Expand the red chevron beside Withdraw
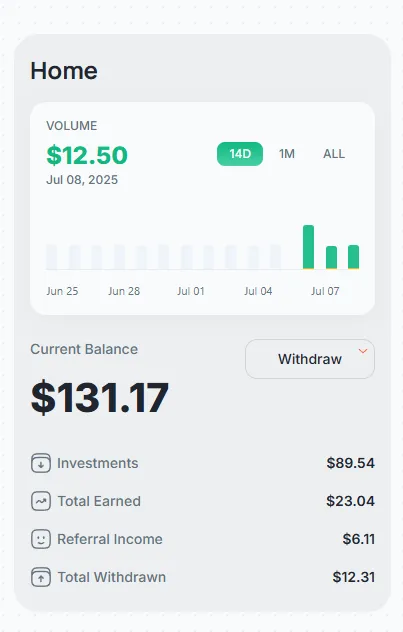This screenshot has width=403, height=632. pos(363,351)
